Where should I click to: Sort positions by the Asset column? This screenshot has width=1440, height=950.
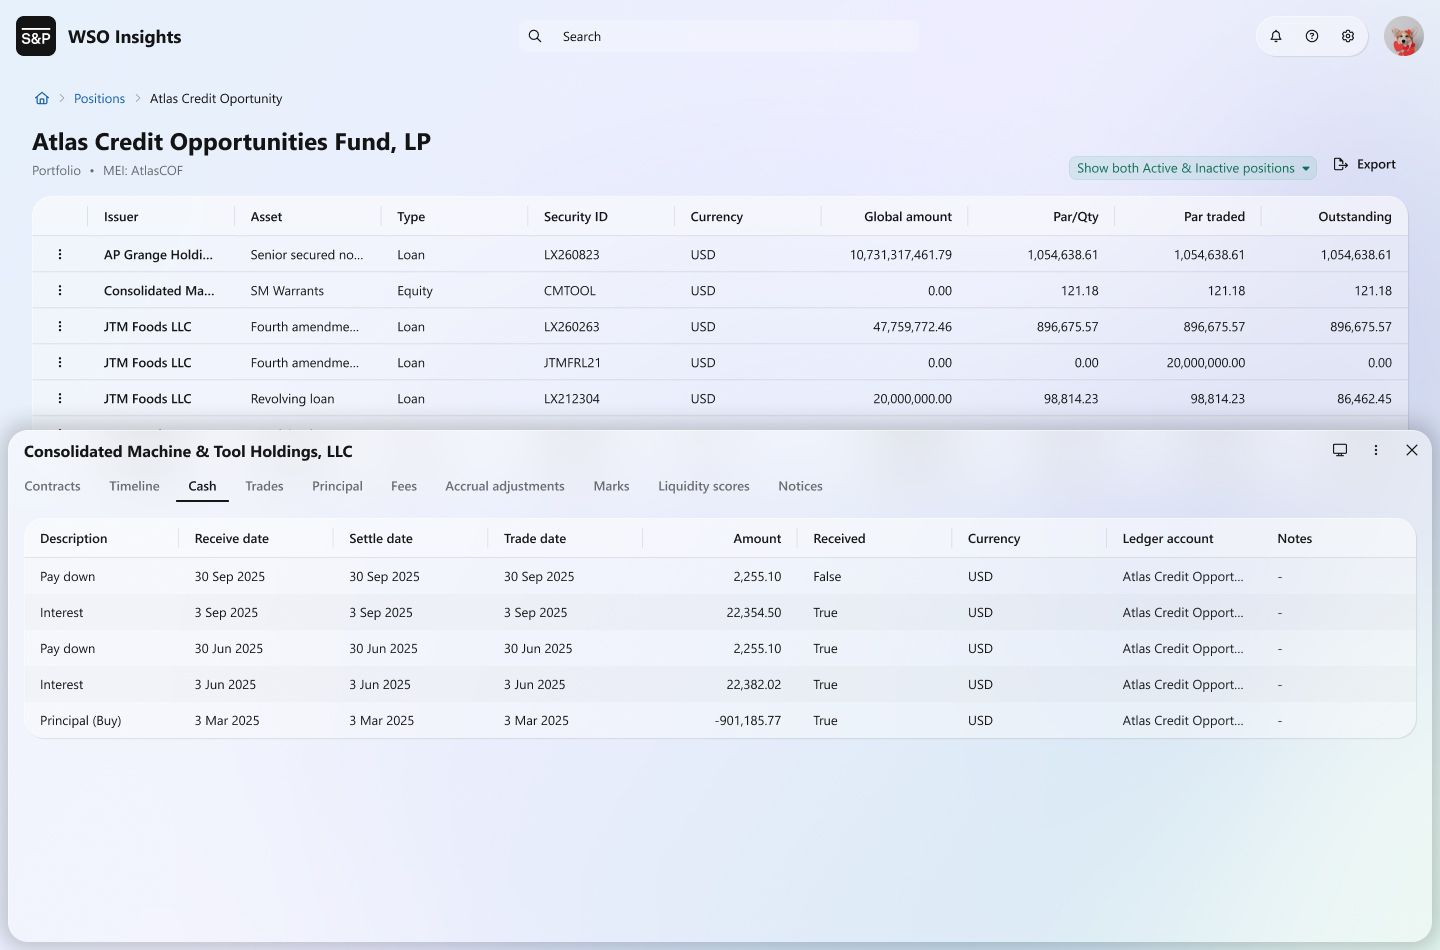click(266, 216)
